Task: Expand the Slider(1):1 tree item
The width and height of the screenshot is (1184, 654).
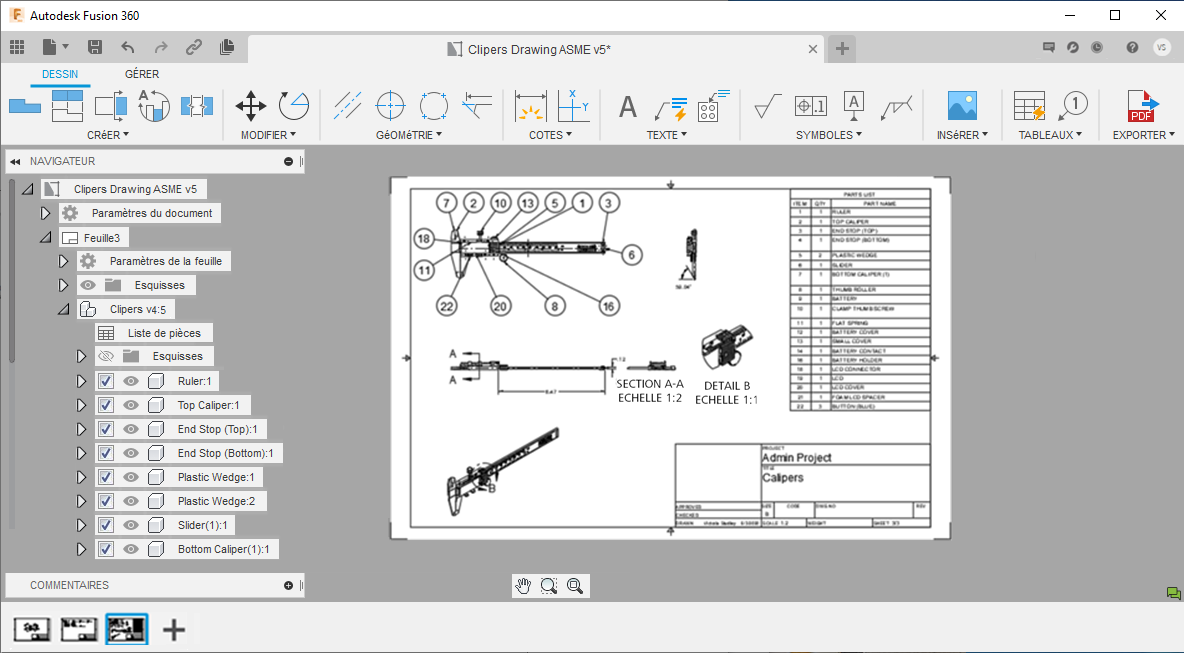Action: (81, 525)
